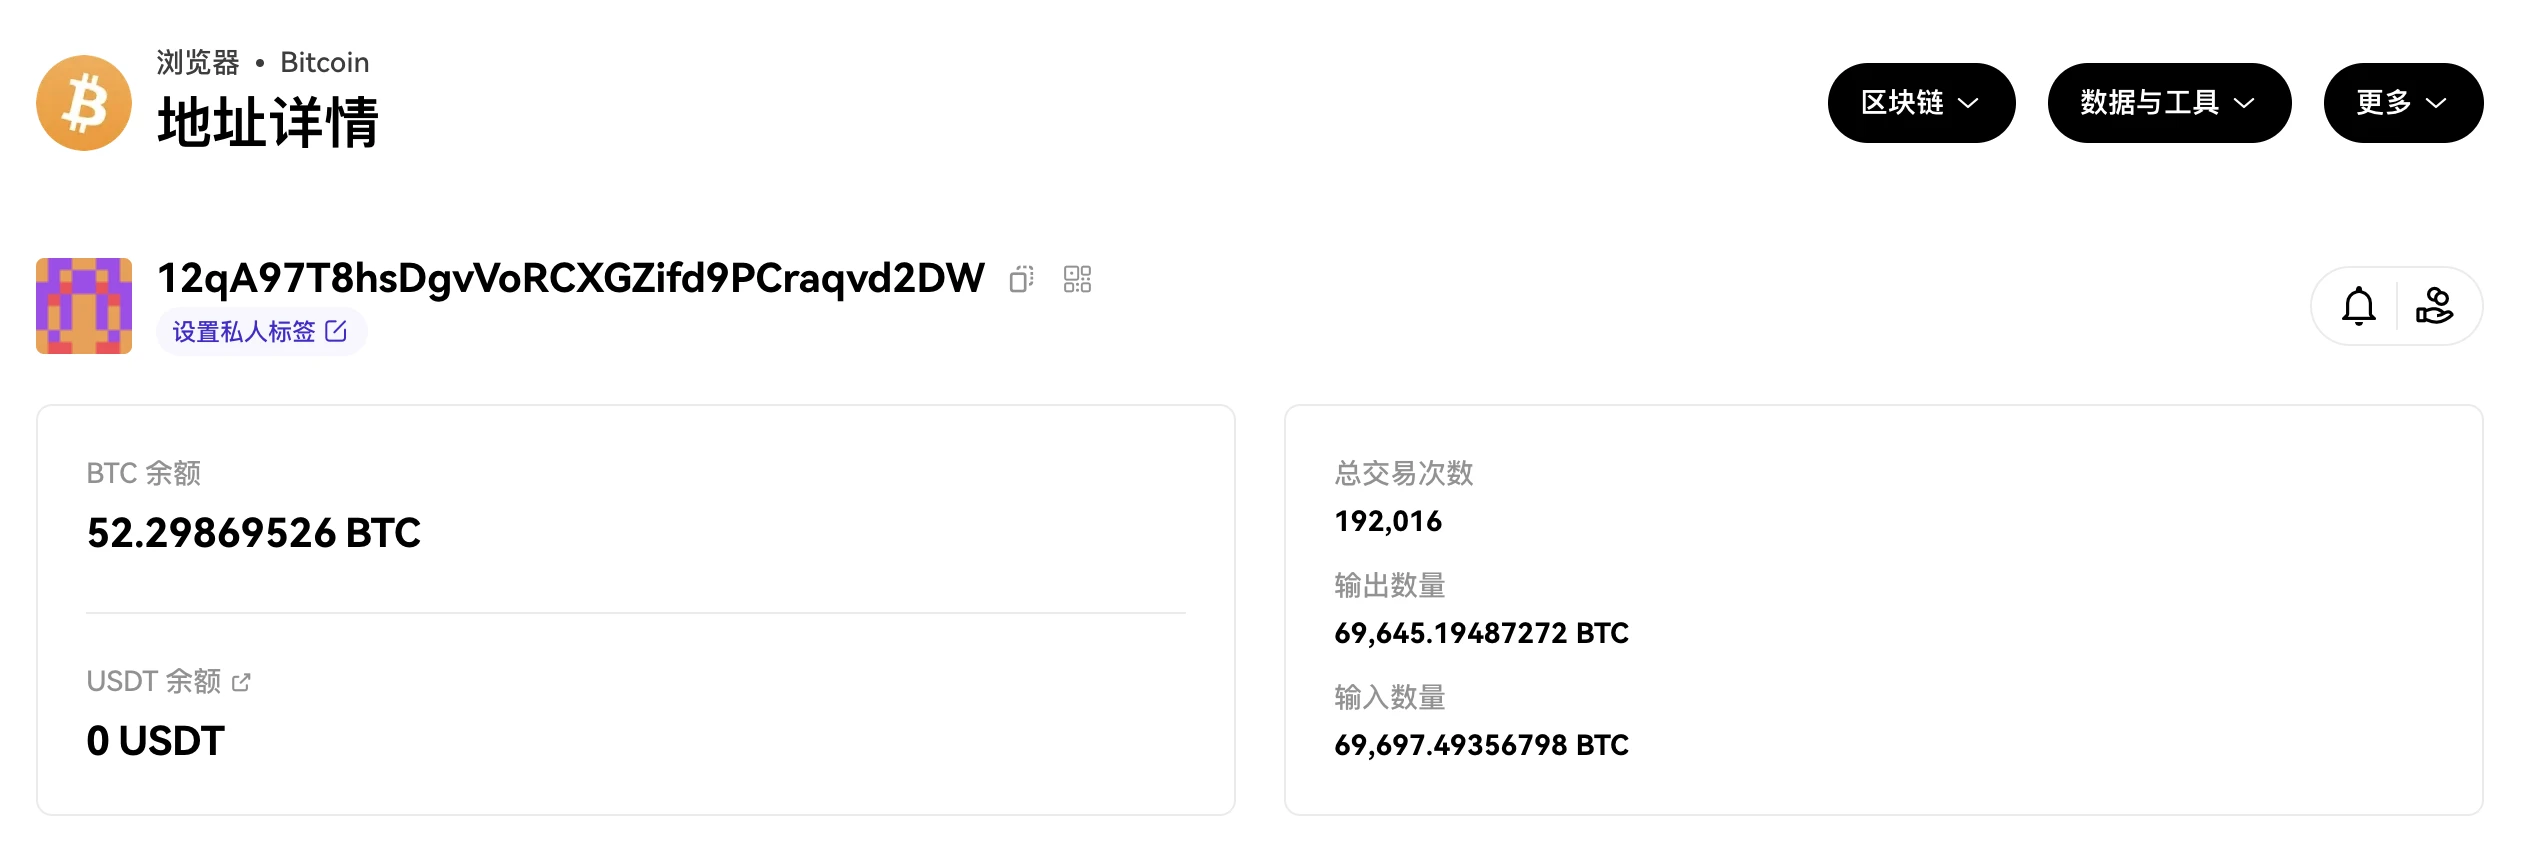This screenshot has height=850, width=2522.
Task: Click the bell notification icon
Action: click(x=2358, y=306)
